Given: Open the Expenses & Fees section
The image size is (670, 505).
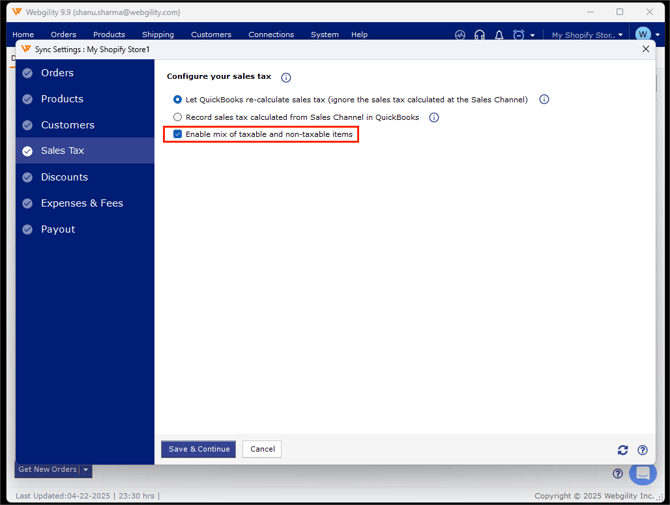Looking at the screenshot, I should (x=82, y=203).
